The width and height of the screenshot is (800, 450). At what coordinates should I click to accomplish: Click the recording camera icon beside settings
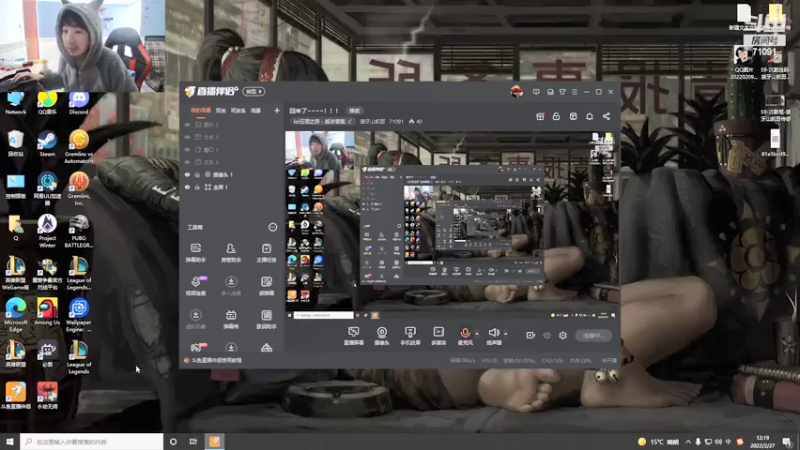[x=530, y=335]
